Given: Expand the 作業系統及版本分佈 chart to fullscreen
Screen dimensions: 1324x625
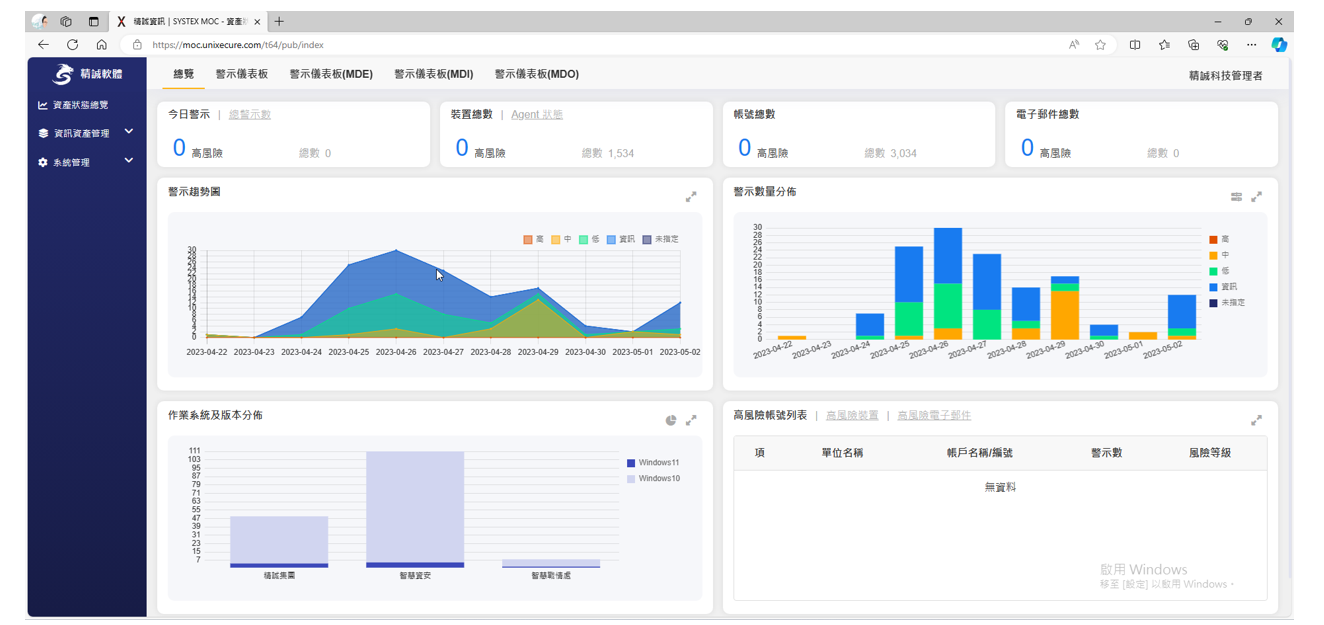Looking at the screenshot, I should (691, 420).
